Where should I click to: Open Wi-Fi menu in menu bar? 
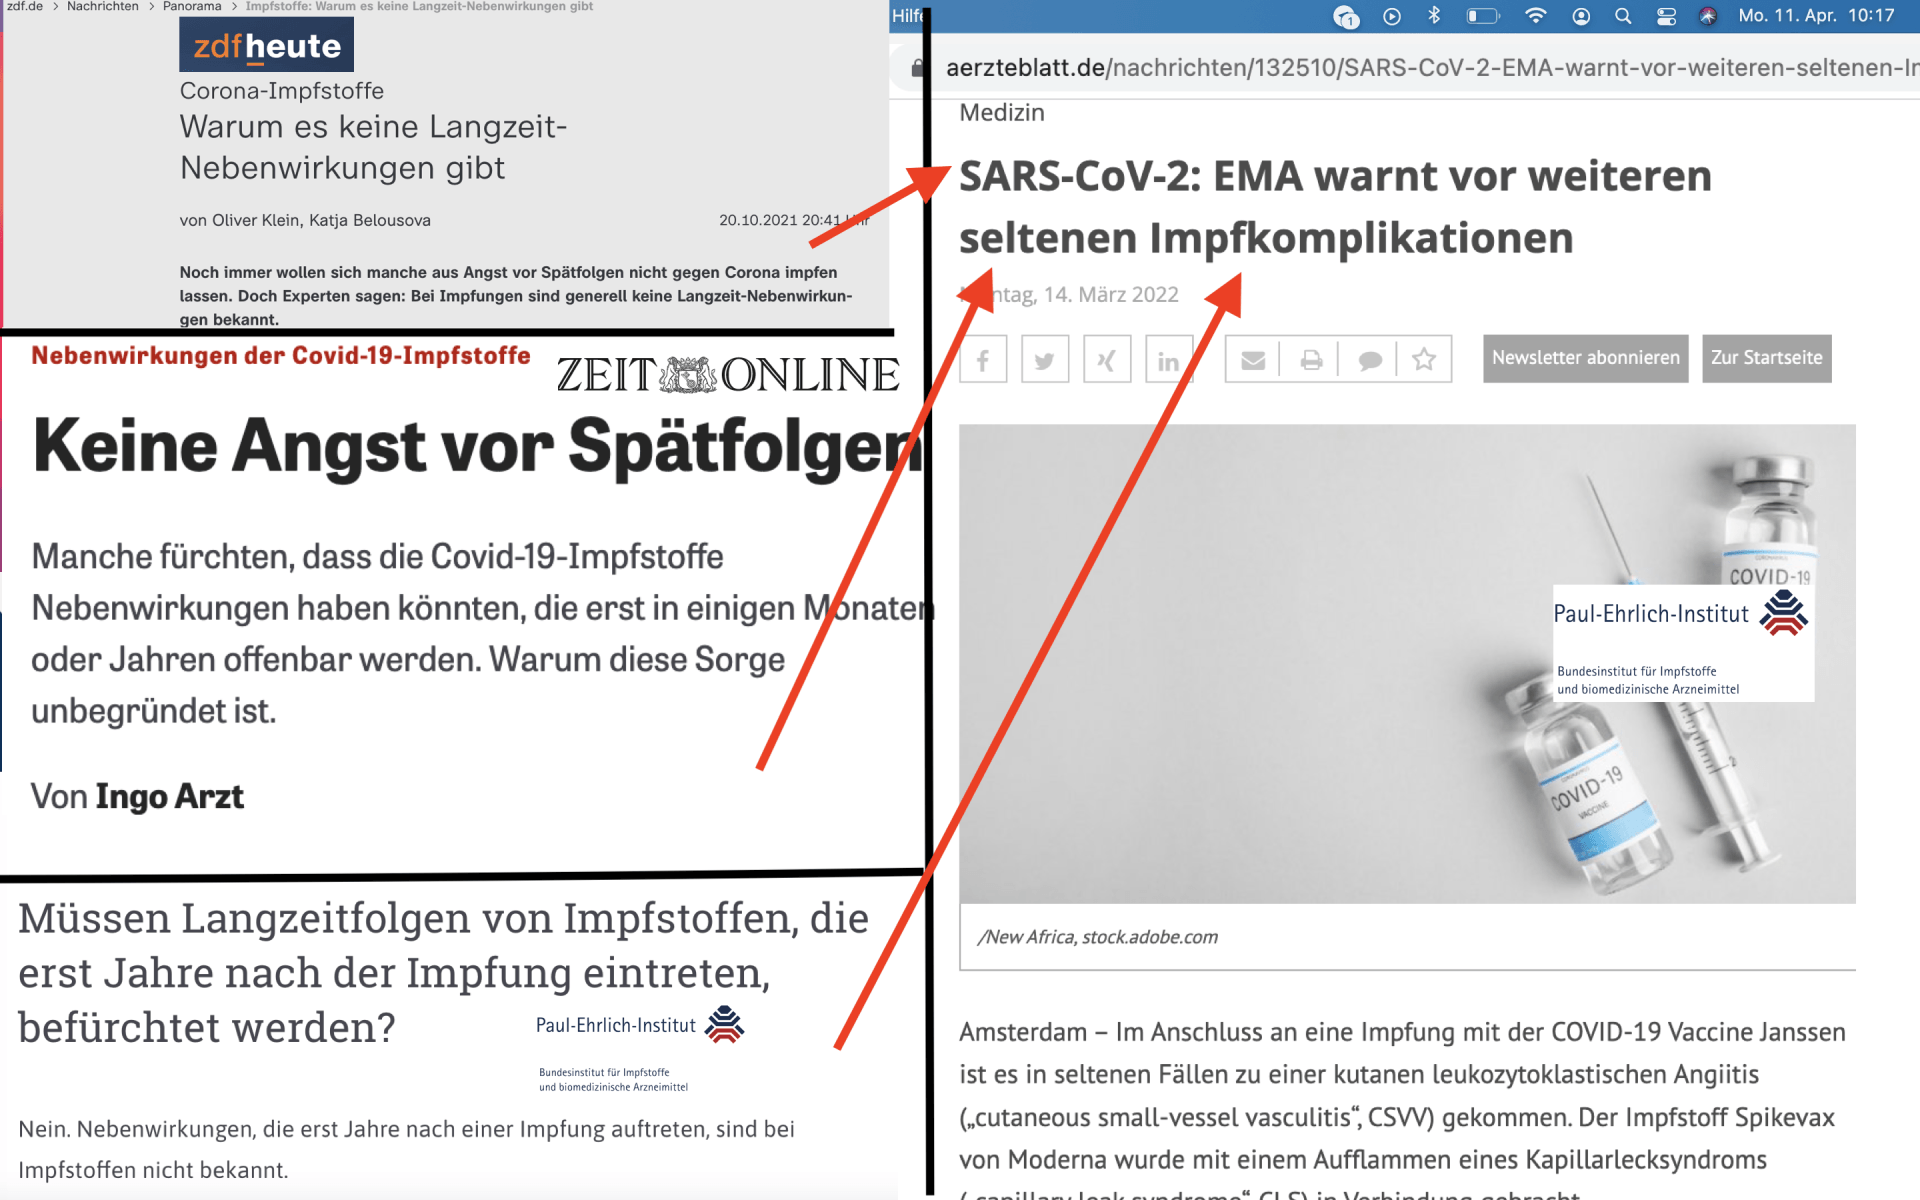pyautogui.click(x=1536, y=16)
